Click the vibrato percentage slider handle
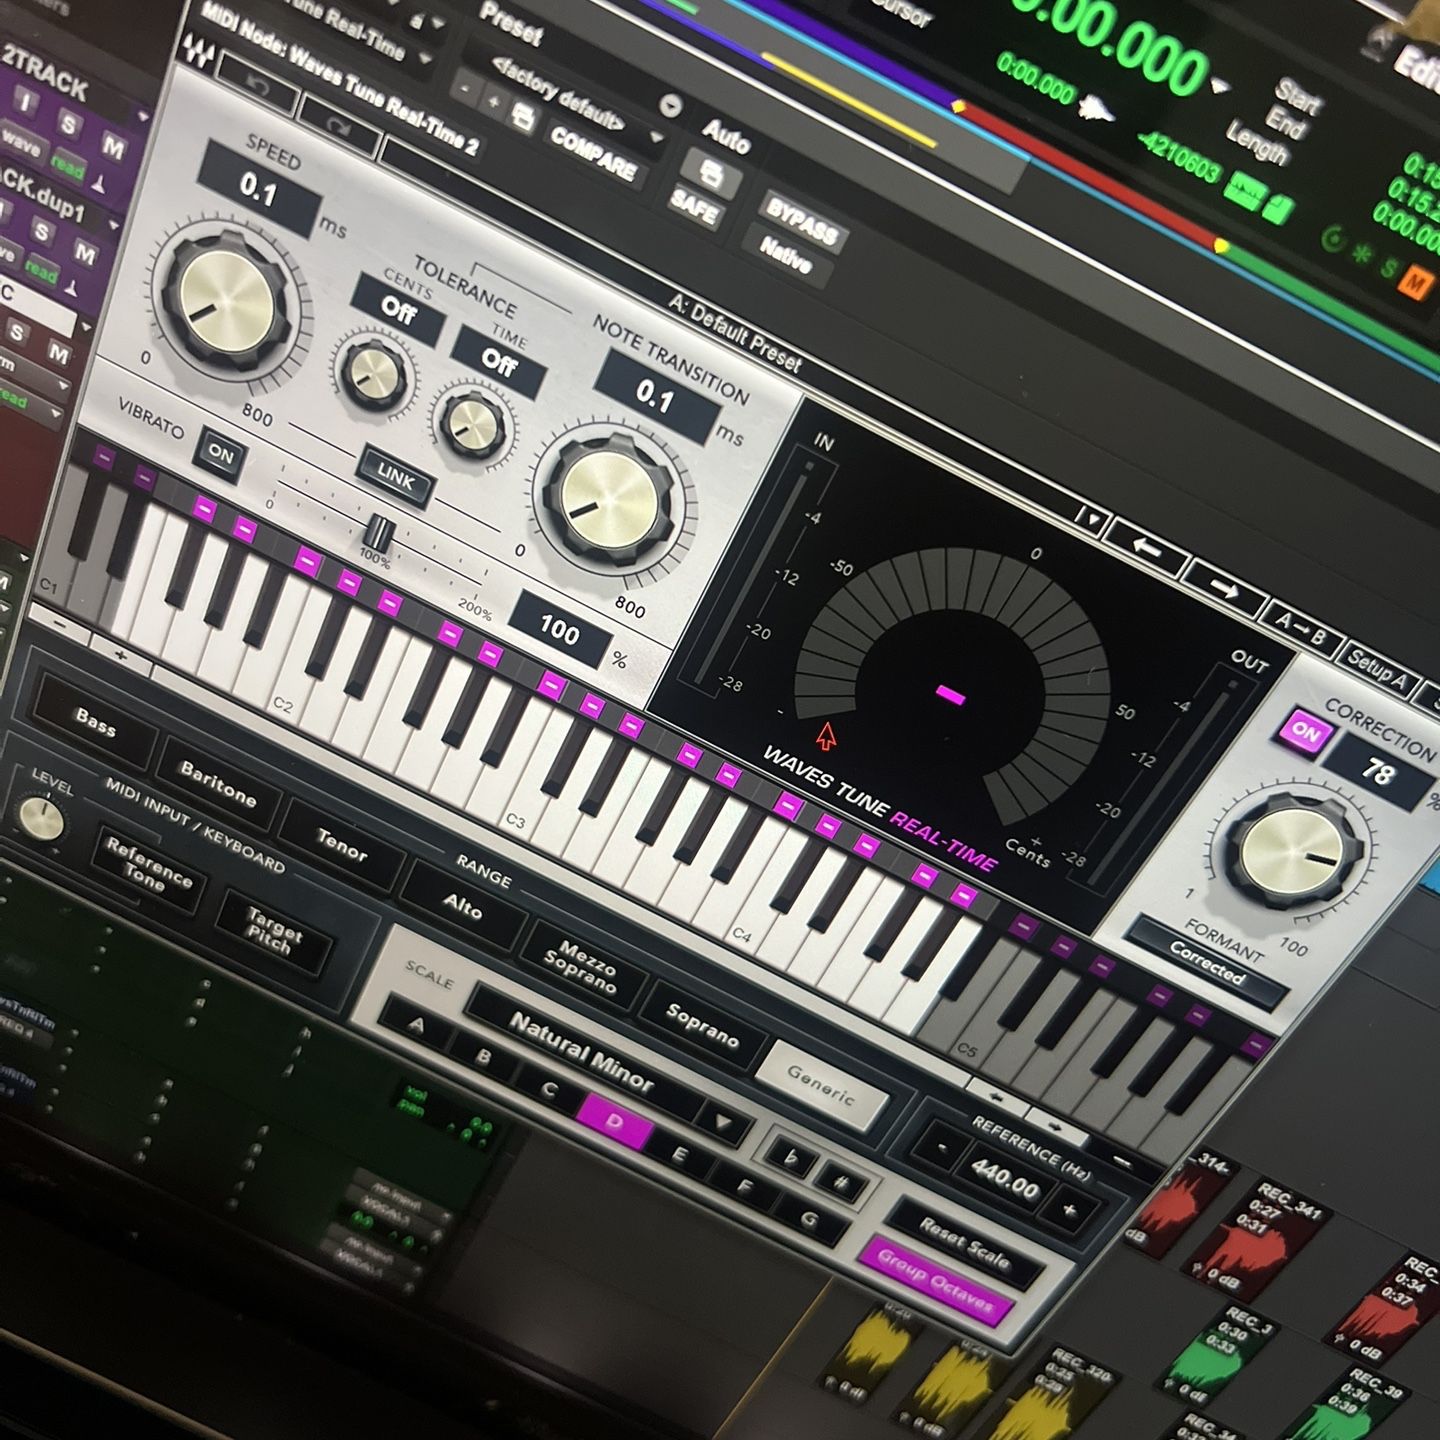 (x=378, y=532)
